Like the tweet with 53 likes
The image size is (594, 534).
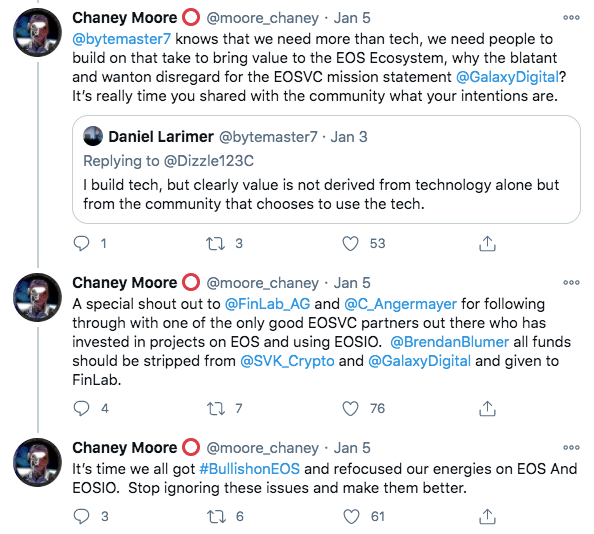point(350,244)
